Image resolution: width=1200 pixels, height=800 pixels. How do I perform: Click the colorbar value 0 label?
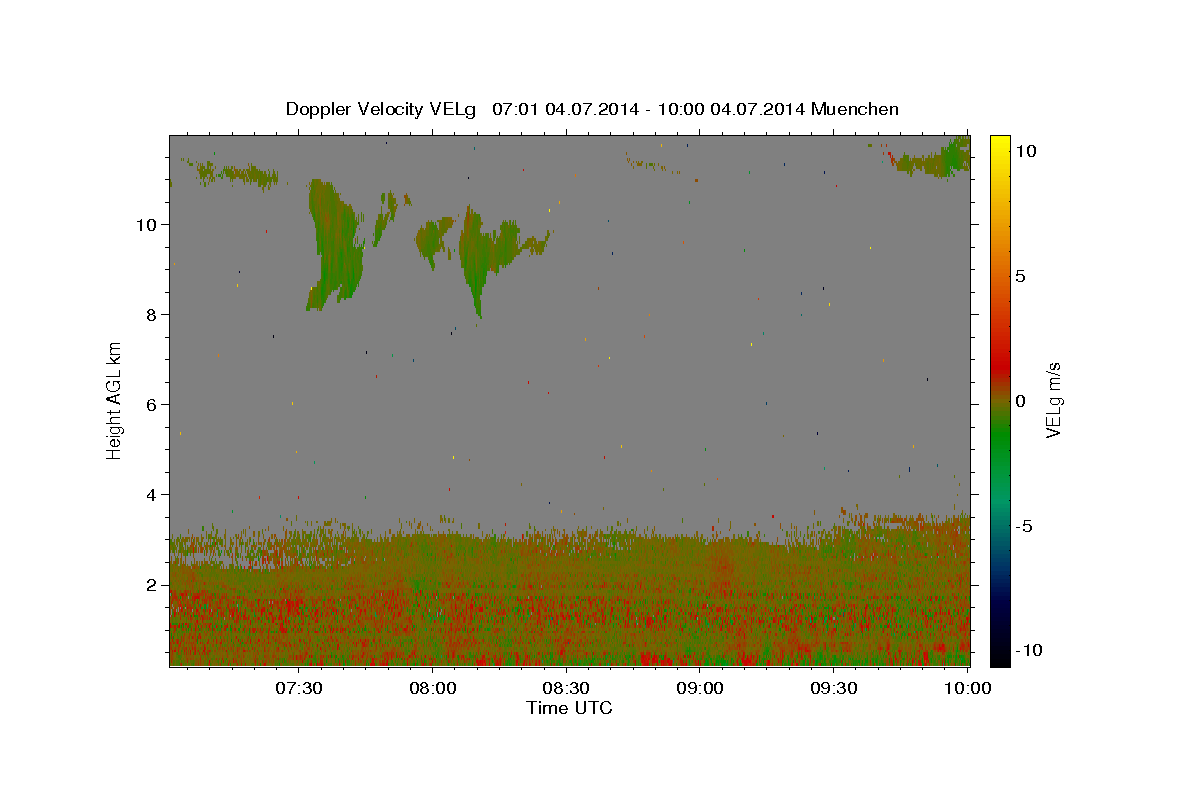coord(1020,401)
